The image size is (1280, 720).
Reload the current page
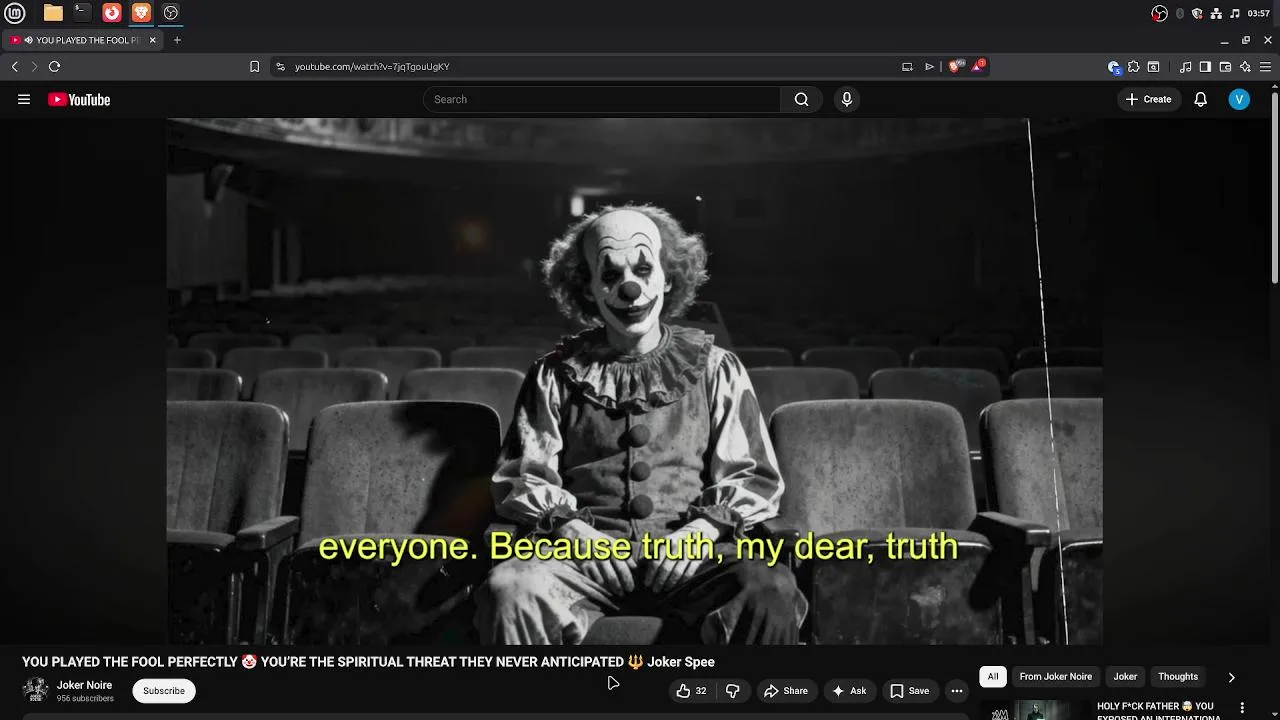[54, 66]
